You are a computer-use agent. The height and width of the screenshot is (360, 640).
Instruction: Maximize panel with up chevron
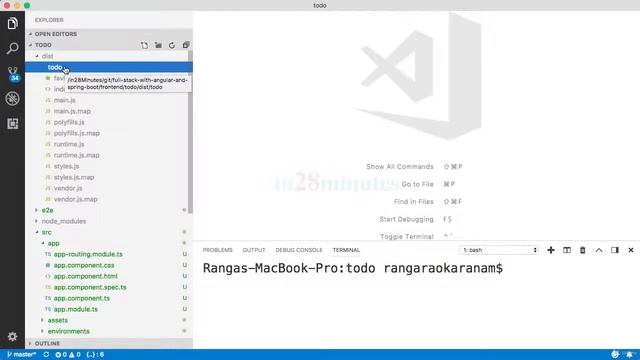click(x=599, y=250)
